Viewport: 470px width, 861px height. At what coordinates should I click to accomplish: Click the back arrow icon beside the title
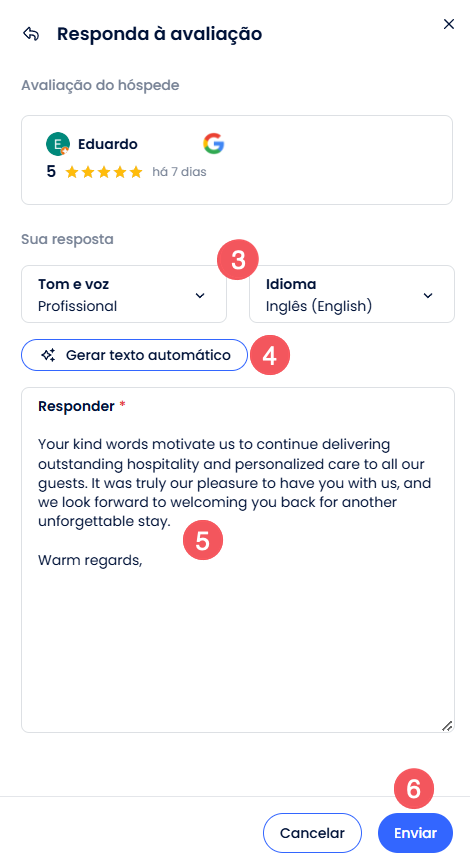click(31, 34)
